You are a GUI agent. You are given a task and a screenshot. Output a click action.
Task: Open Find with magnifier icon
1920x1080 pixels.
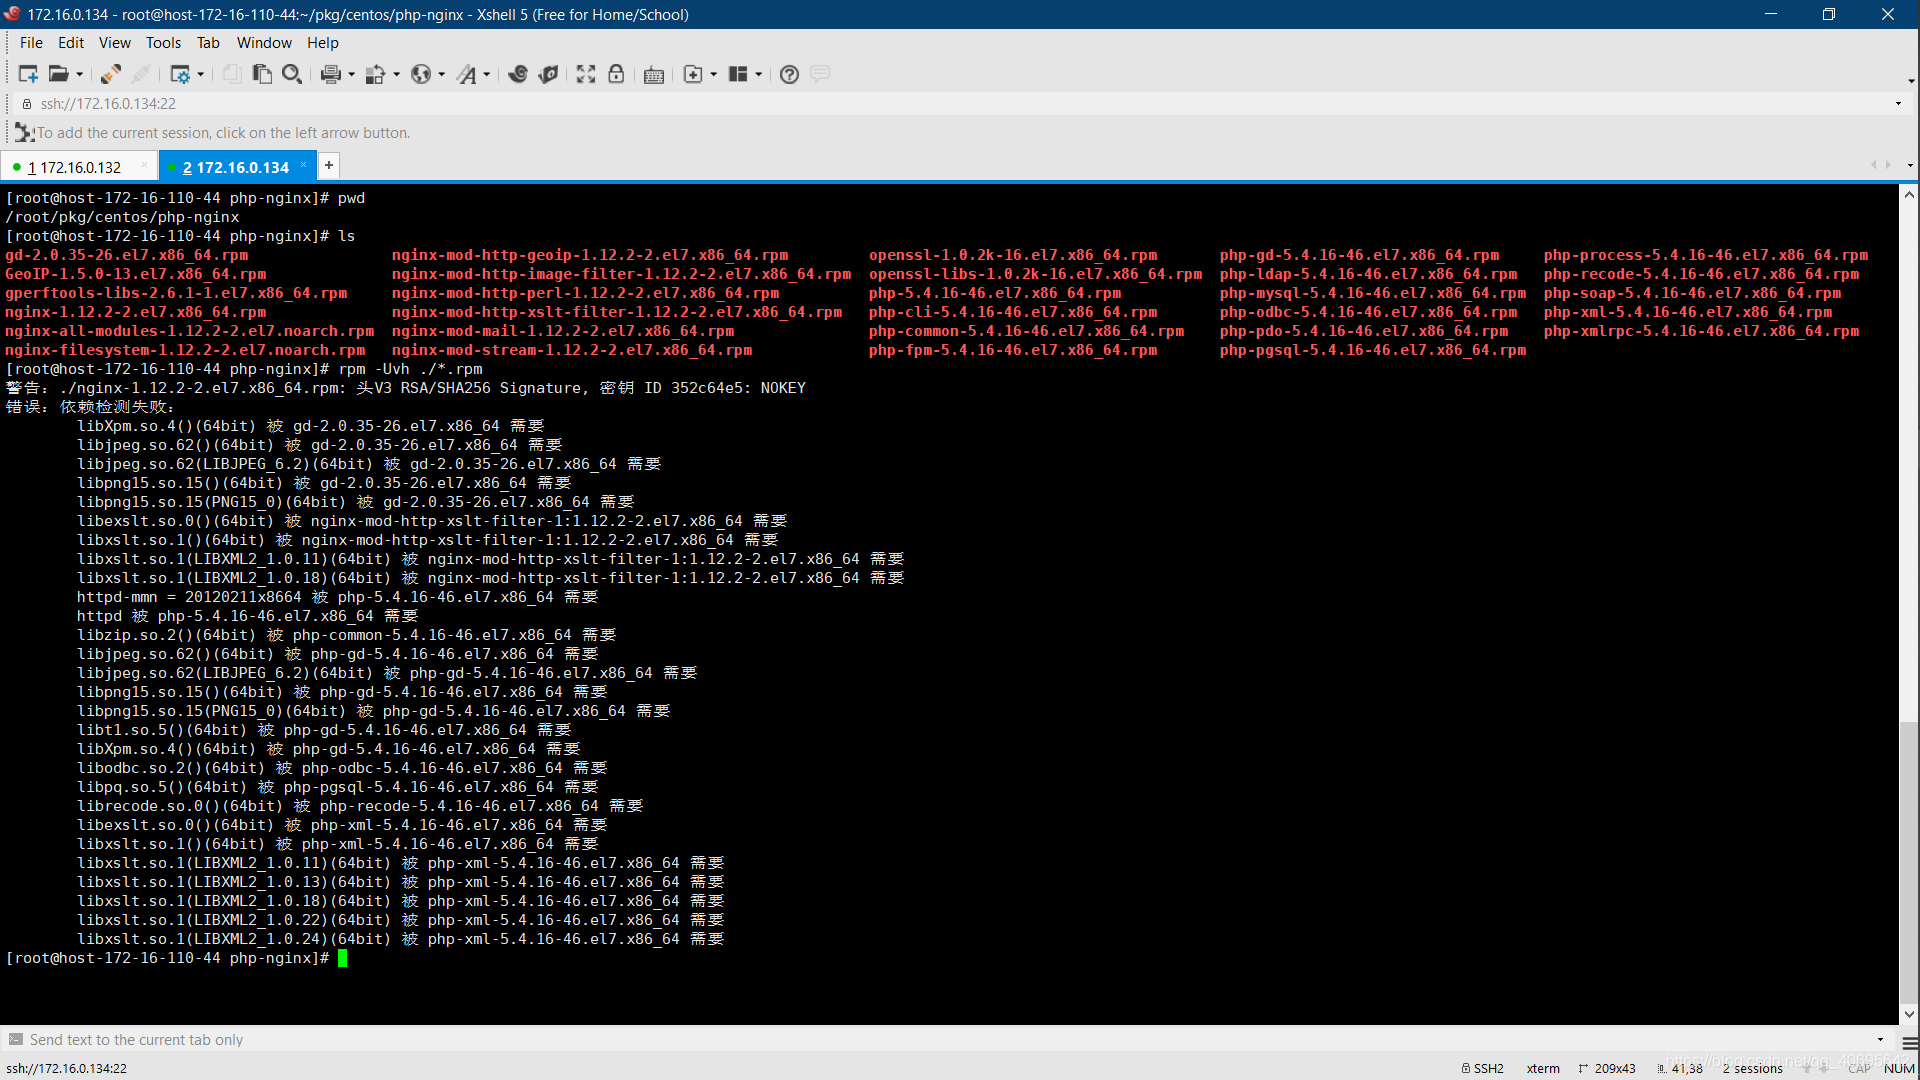pos(292,74)
